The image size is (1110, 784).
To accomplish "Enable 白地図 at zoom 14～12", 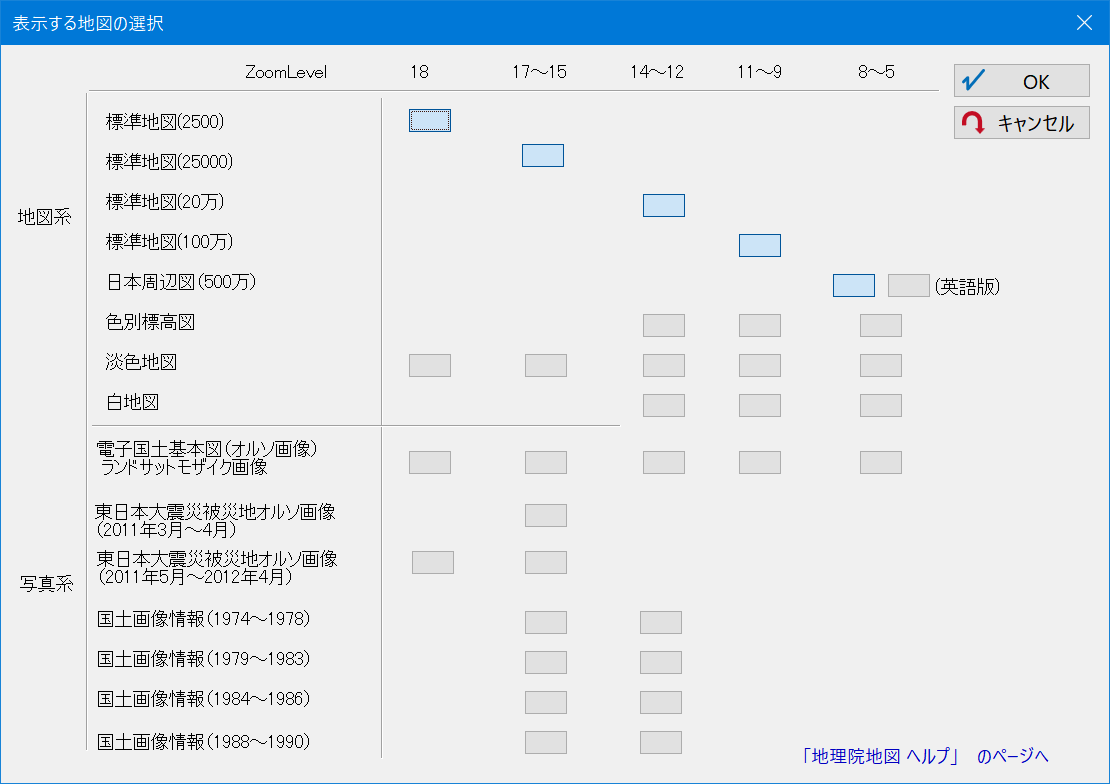I will (664, 405).
